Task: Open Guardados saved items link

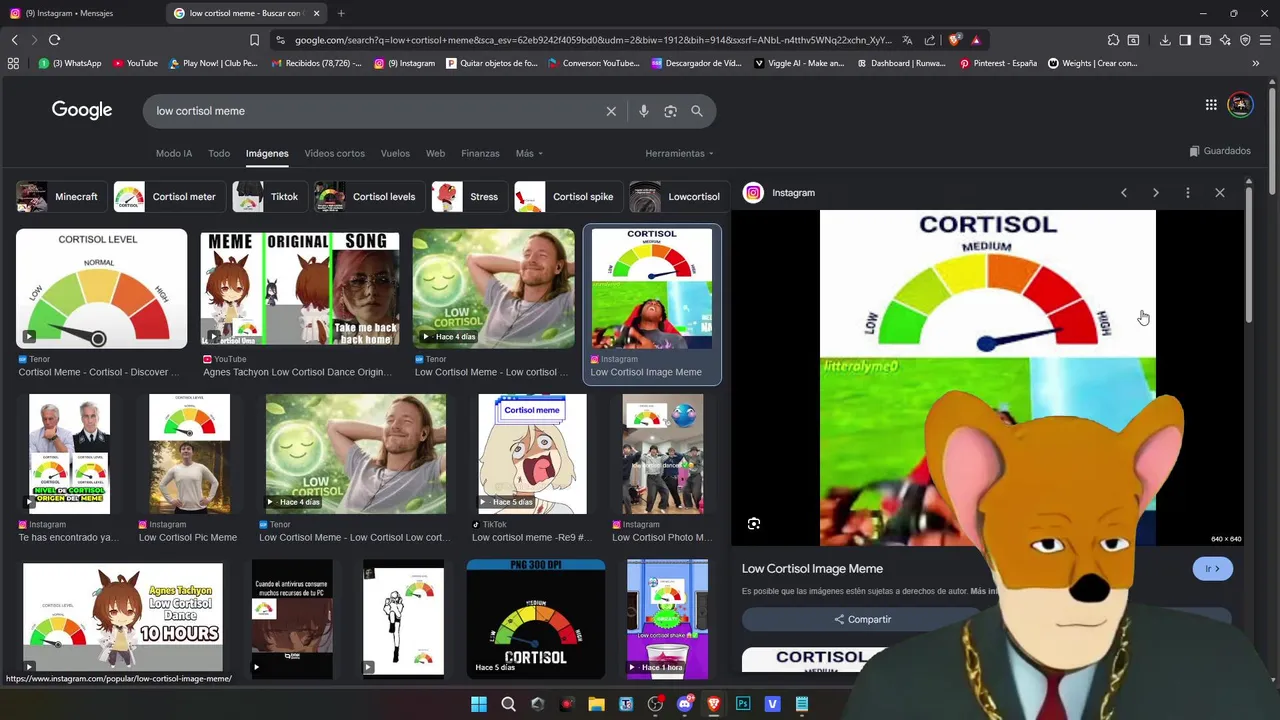Action: [1220, 151]
